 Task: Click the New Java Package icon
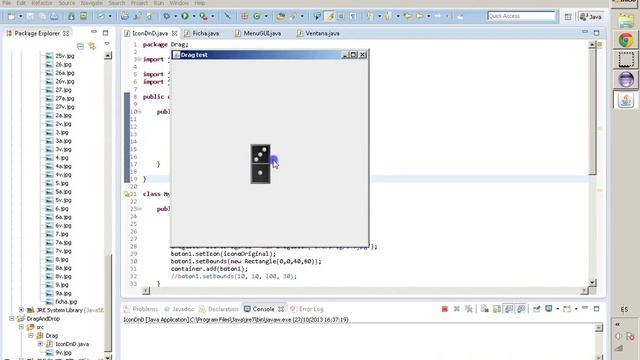pos(244,16)
